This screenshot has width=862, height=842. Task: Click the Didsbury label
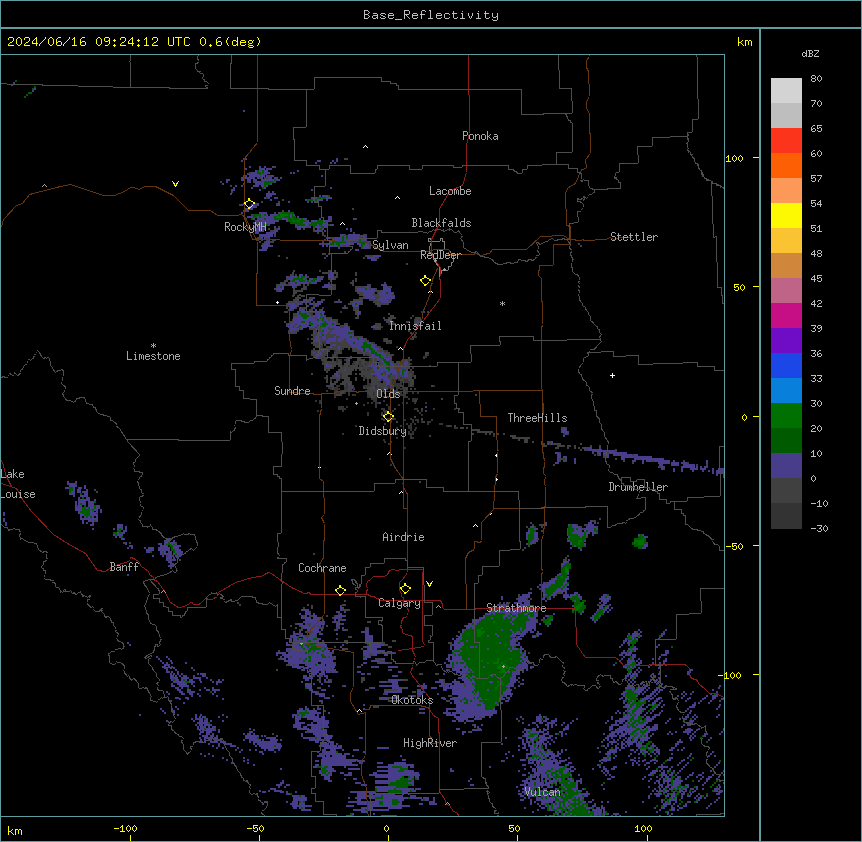pos(383,431)
